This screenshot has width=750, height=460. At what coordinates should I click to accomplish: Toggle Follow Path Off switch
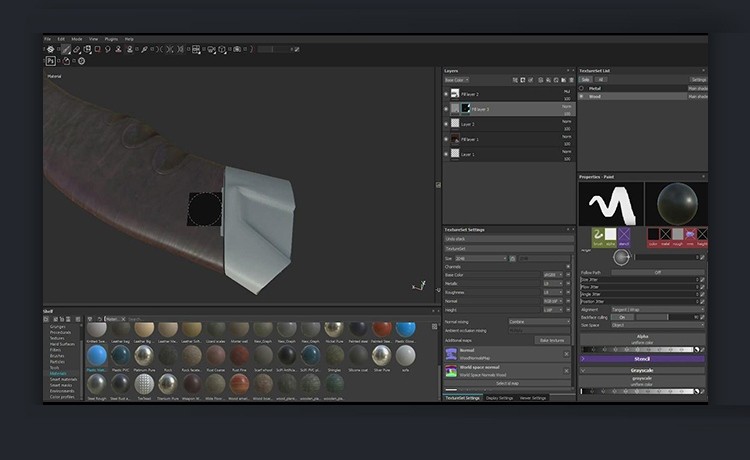click(x=658, y=273)
